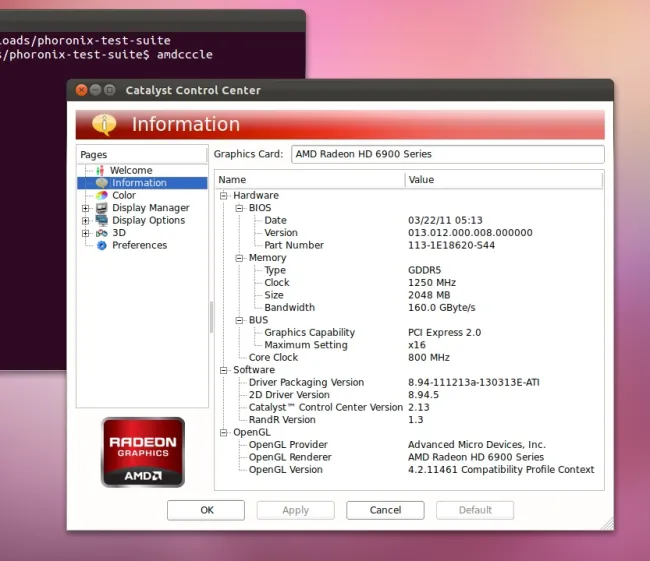Select the BIOS Version row
The height and width of the screenshot is (561, 650).
(x=409, y=233)
